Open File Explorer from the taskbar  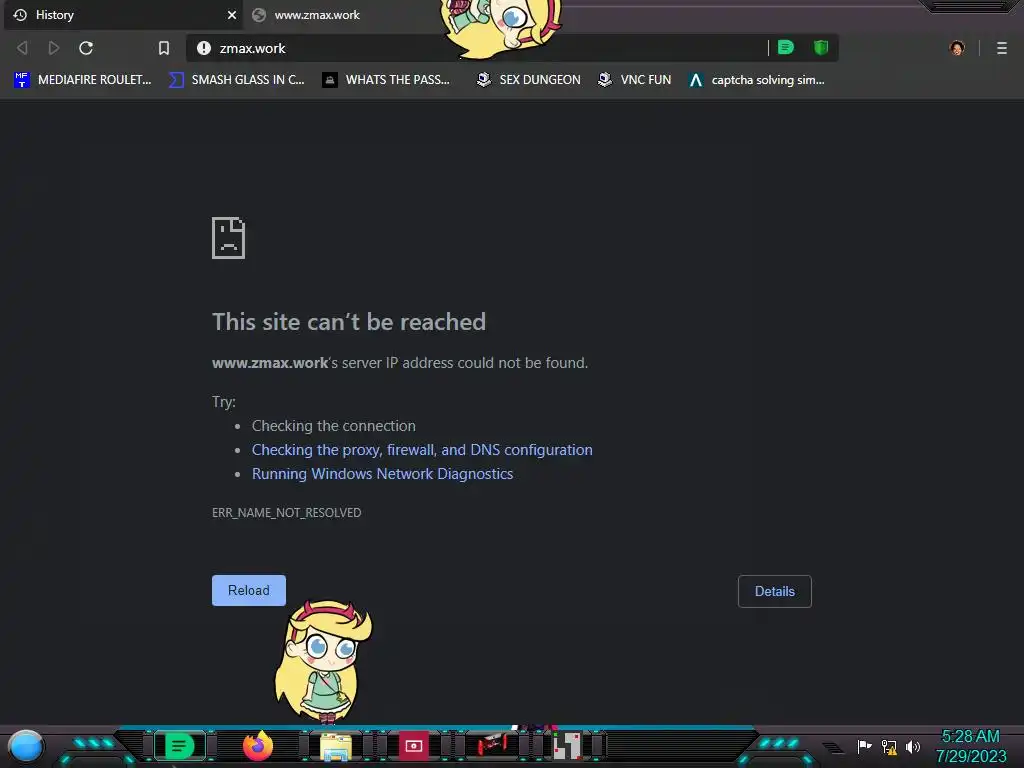pyautogui.click(x=336, y=747)
